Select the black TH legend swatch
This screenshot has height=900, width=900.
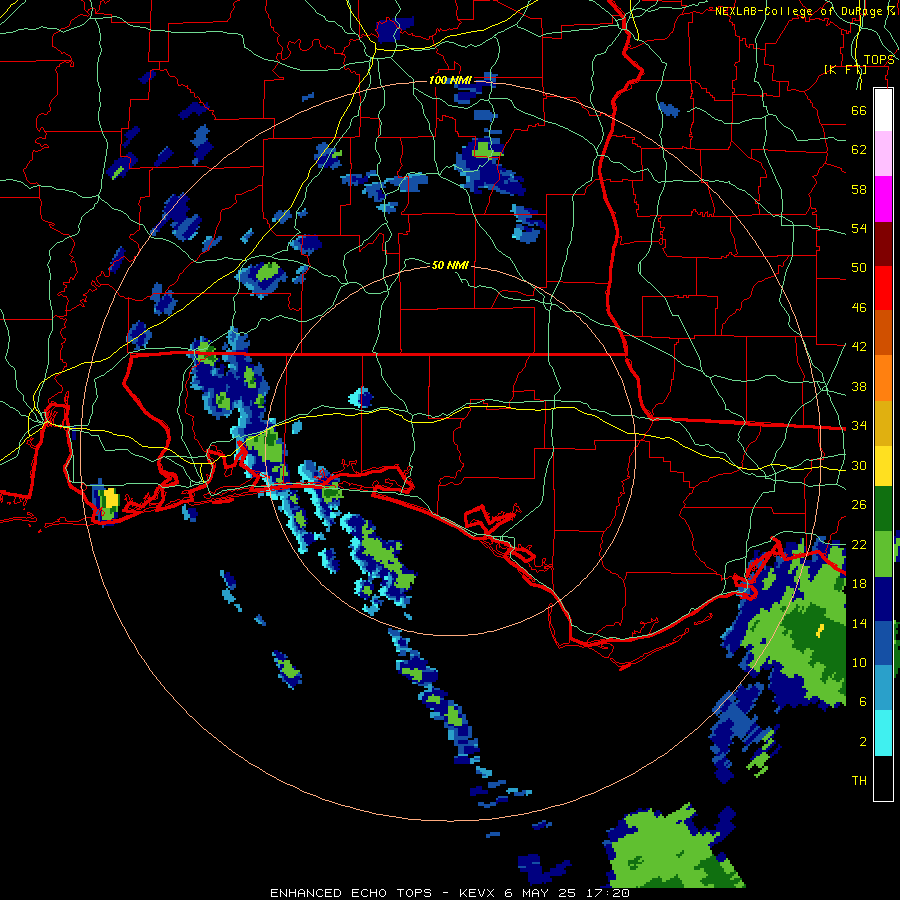[x=883, y=778]
